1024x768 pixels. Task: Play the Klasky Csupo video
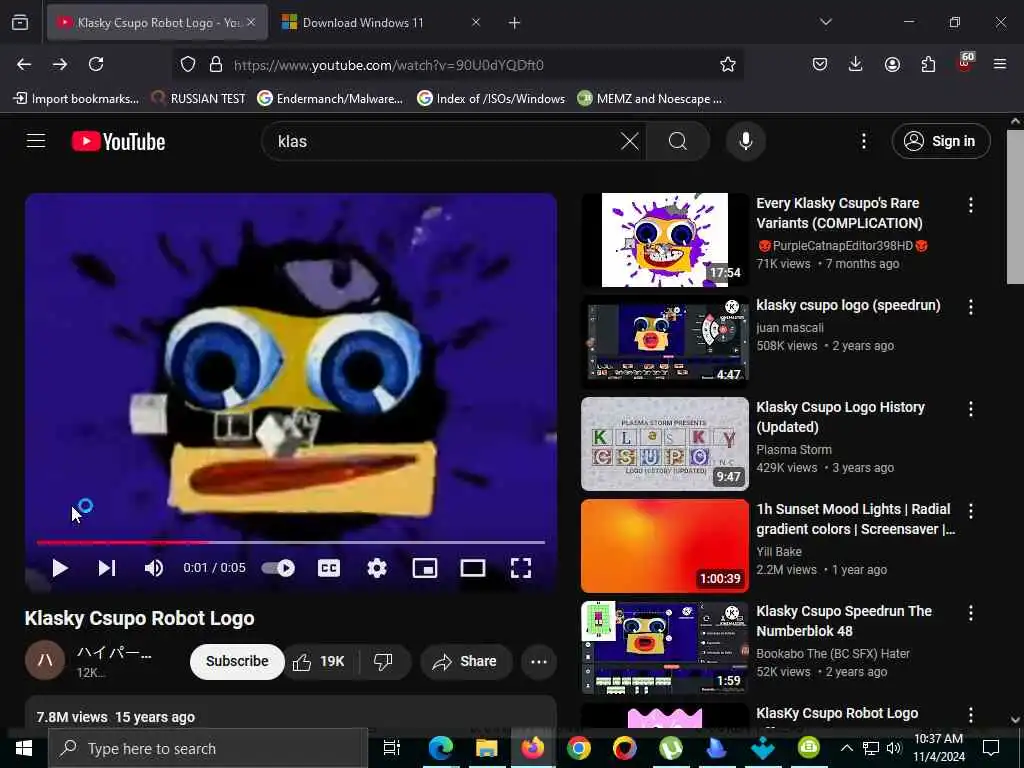(59, 568)
